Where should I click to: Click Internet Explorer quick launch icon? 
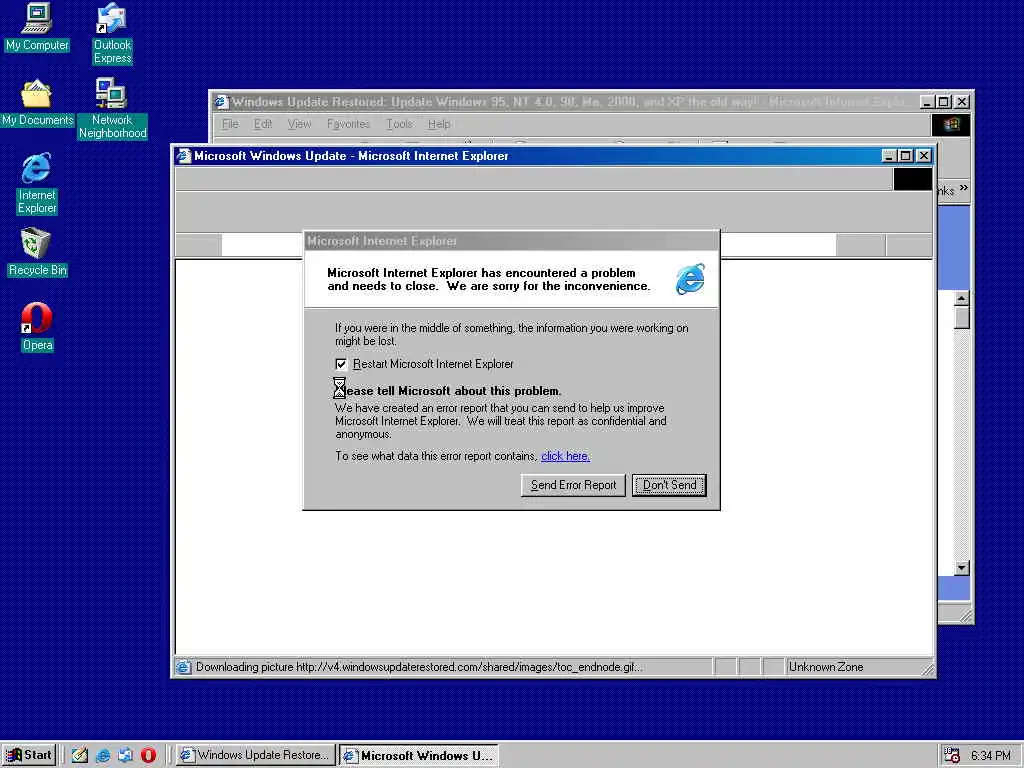pos(103,756)
